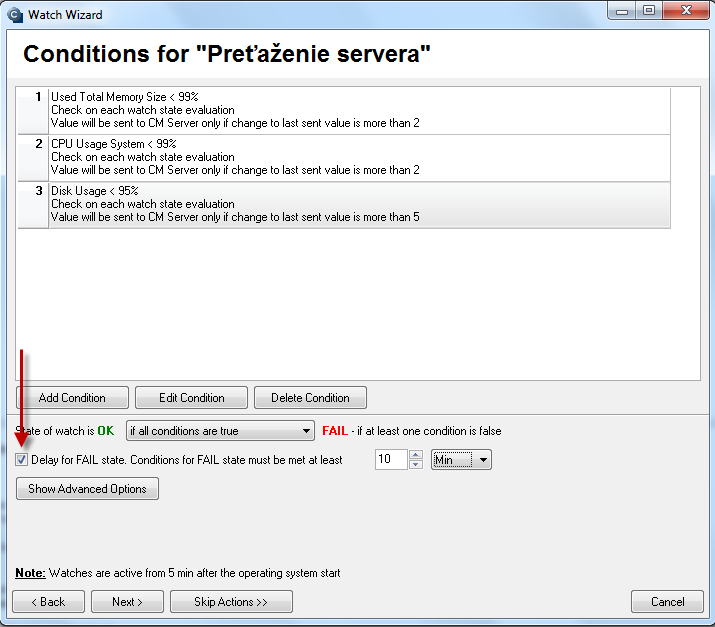This screenshot has width=715, height=627.
Task: Click the Add Condition button
Action: point(73,398)
